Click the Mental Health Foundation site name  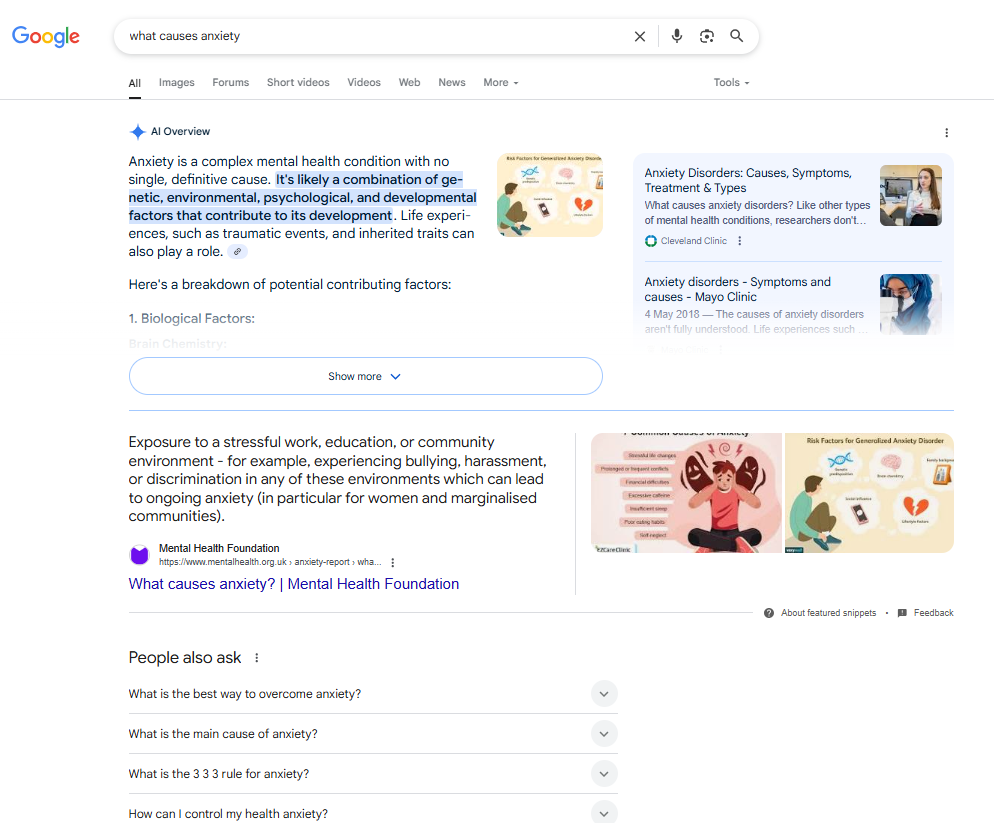coord(219,548)
